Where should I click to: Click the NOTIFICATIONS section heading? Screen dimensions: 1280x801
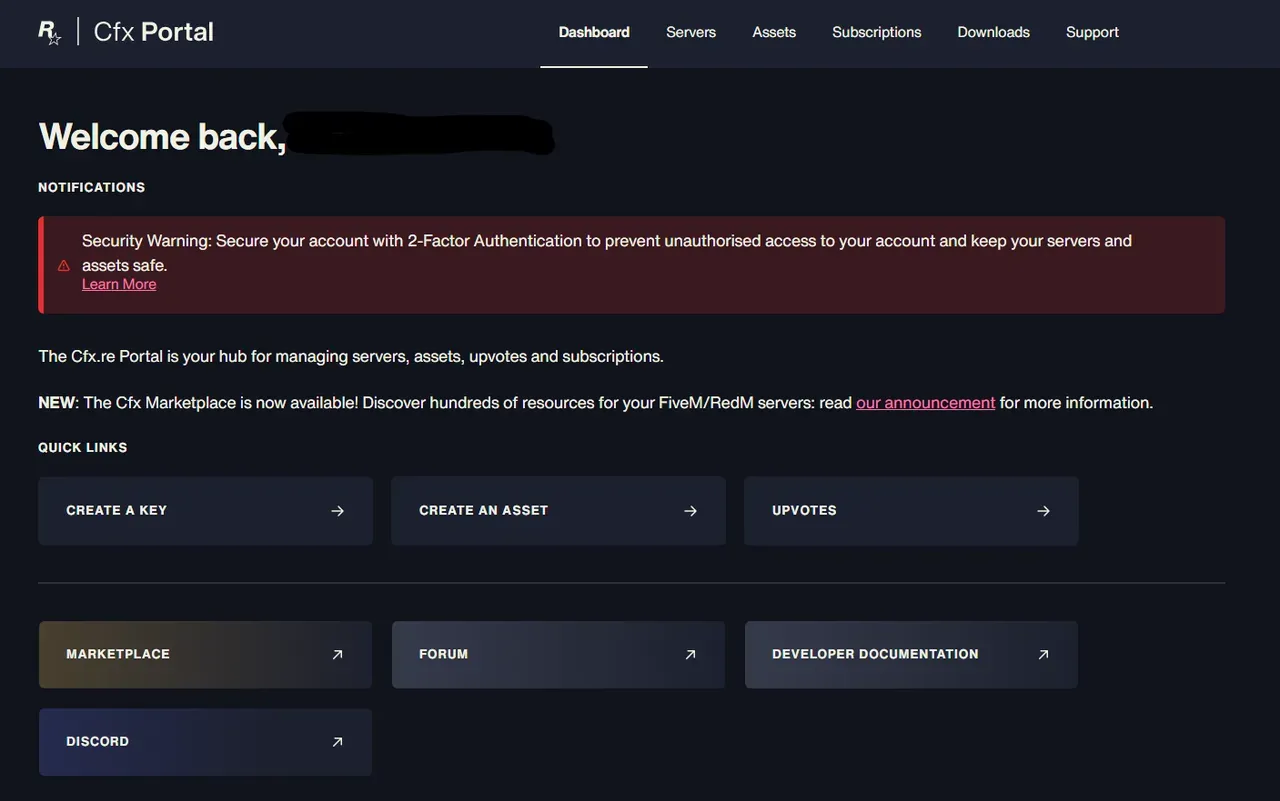[x=91, y=188]
